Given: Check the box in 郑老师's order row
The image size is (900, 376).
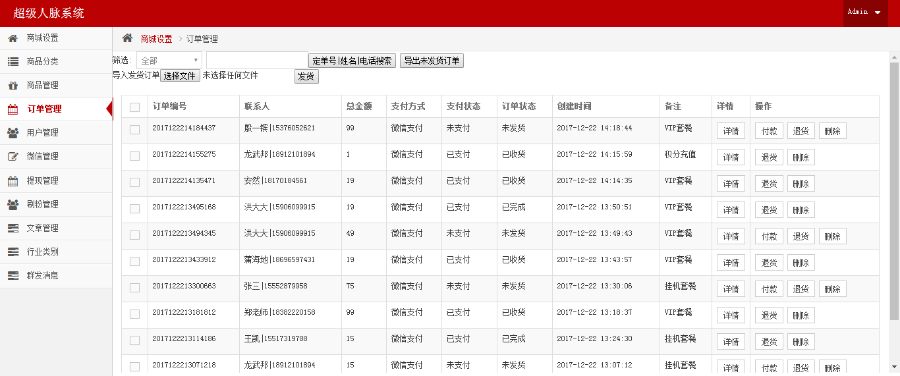Looking at the screenshot, I should 135,315.
